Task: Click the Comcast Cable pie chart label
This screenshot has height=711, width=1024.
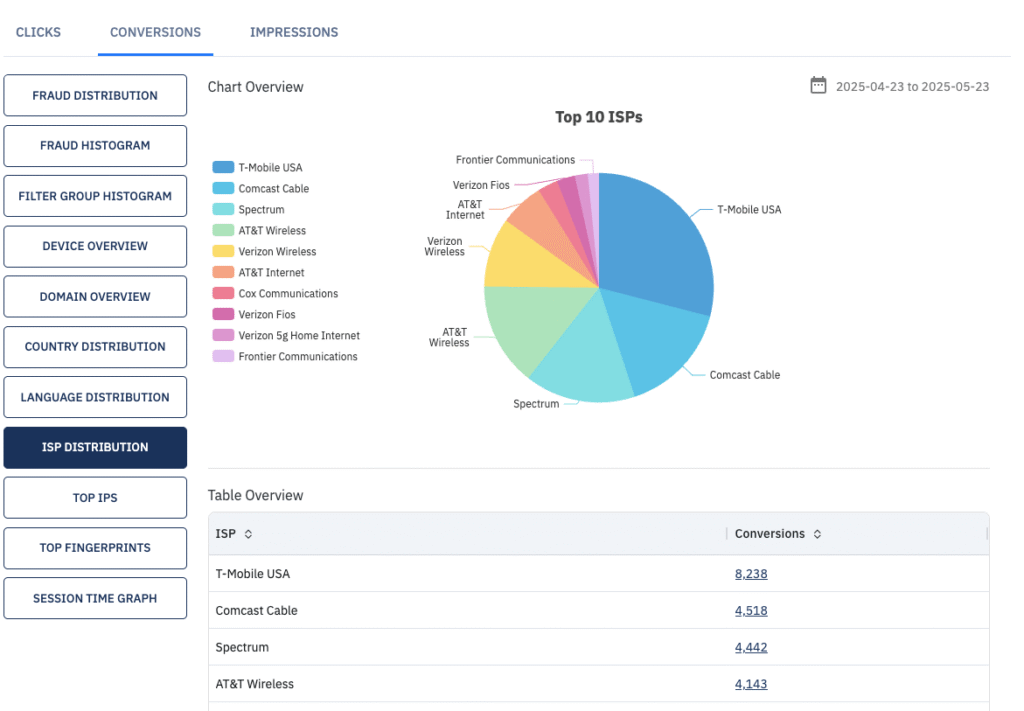Action: pos(744,375)
